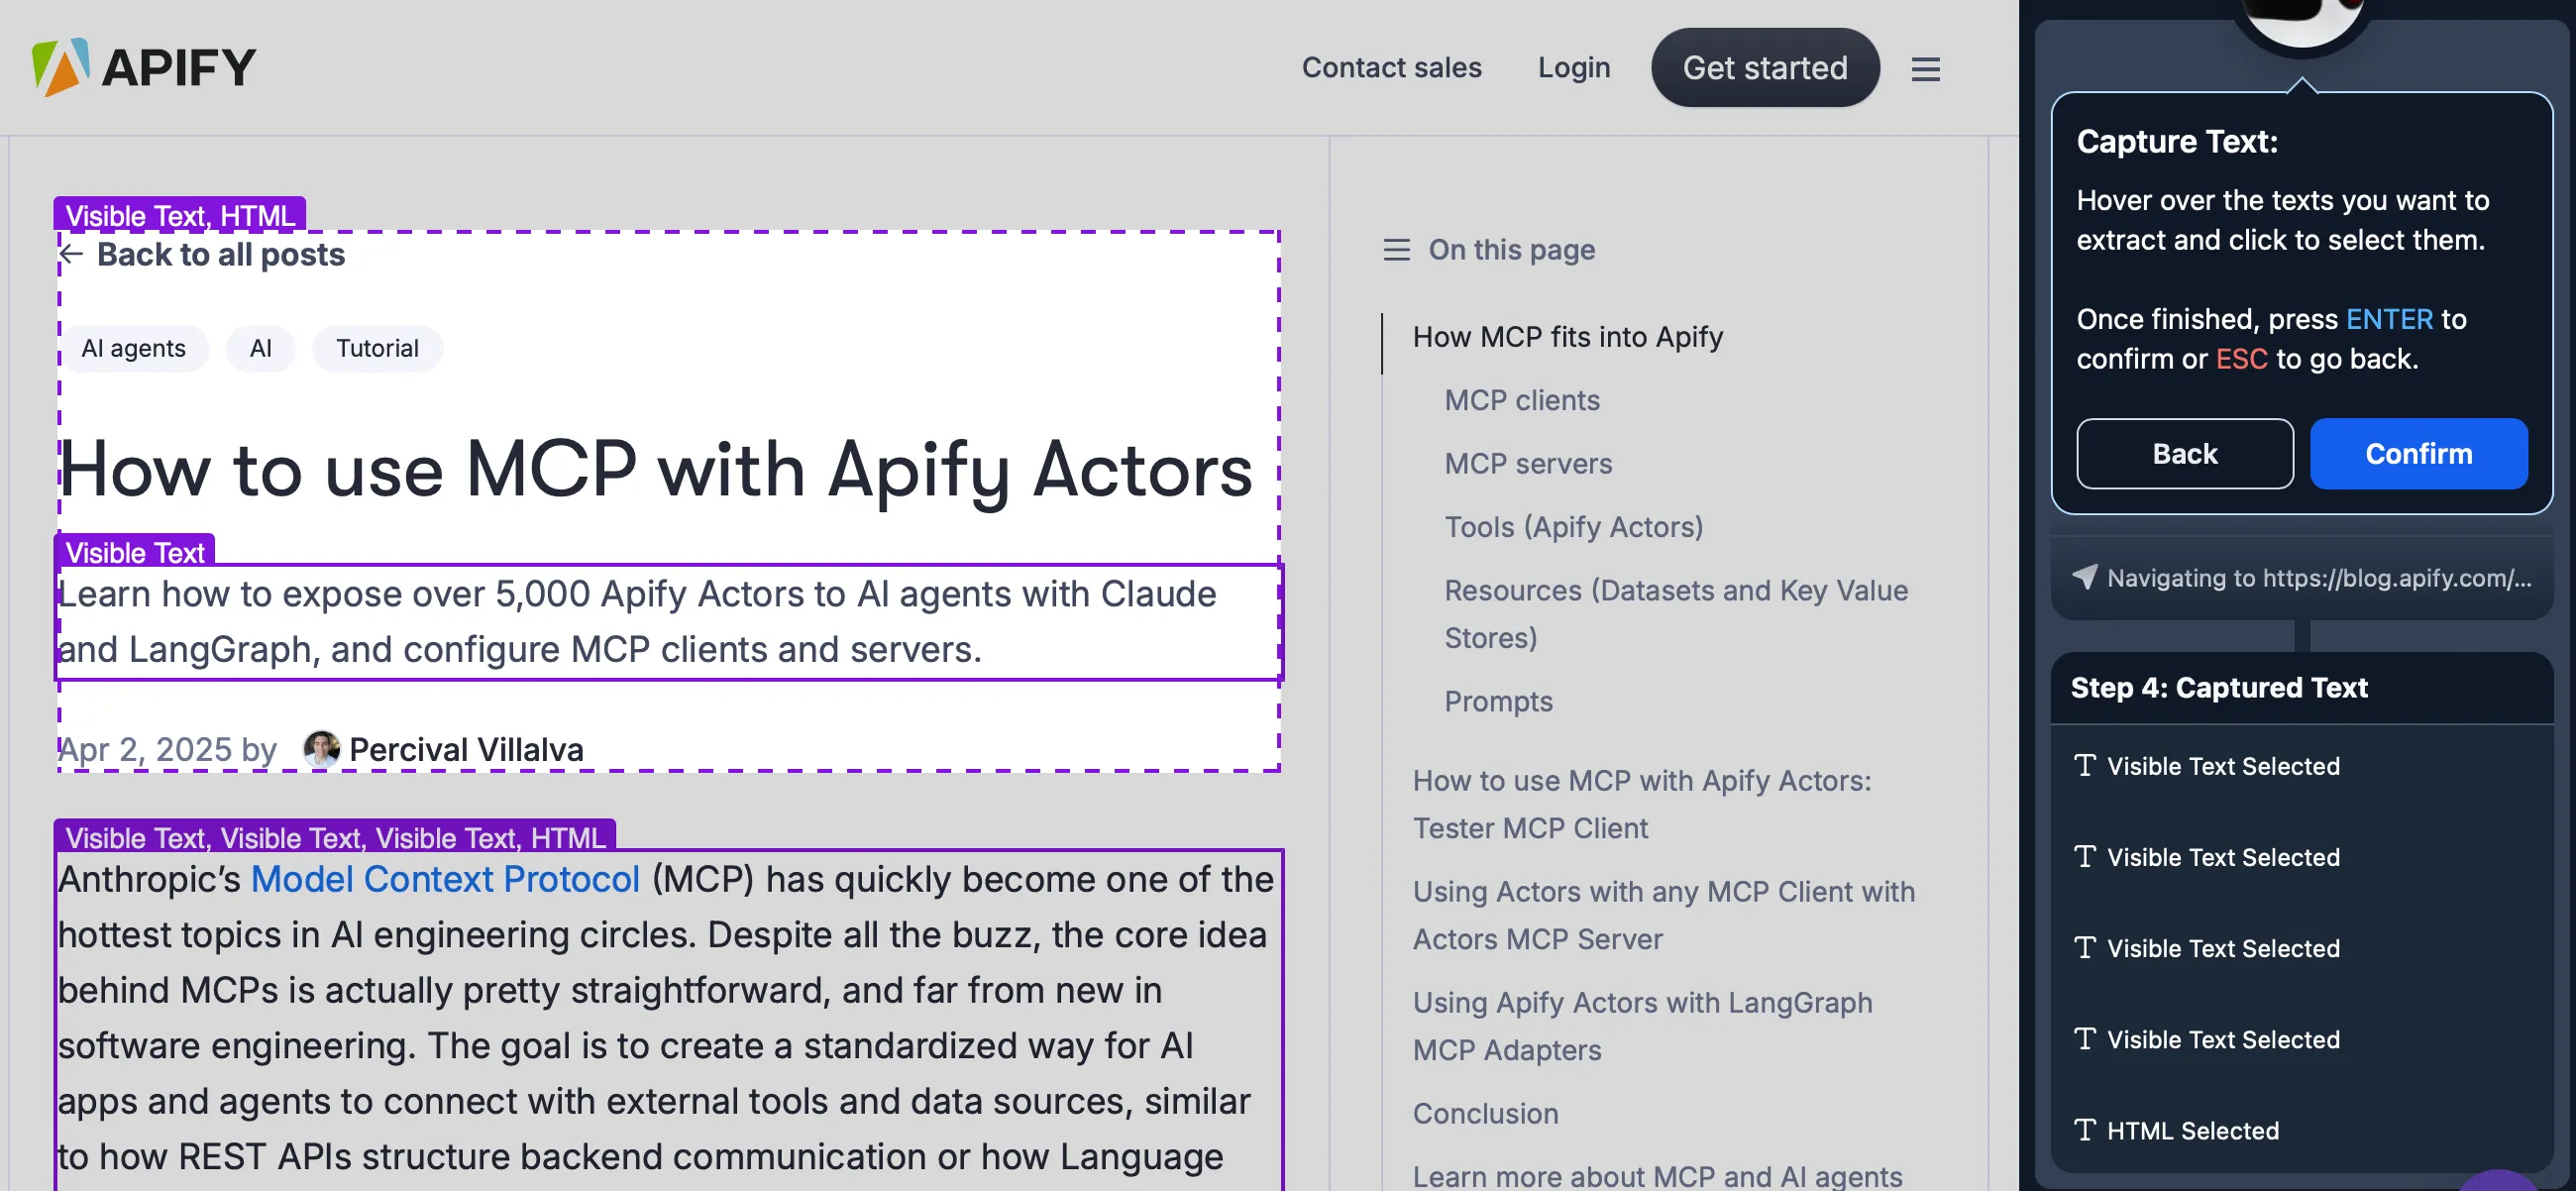
Task: Jump to LangGraph MCP Adapters section
Action: [1642, 1026]
